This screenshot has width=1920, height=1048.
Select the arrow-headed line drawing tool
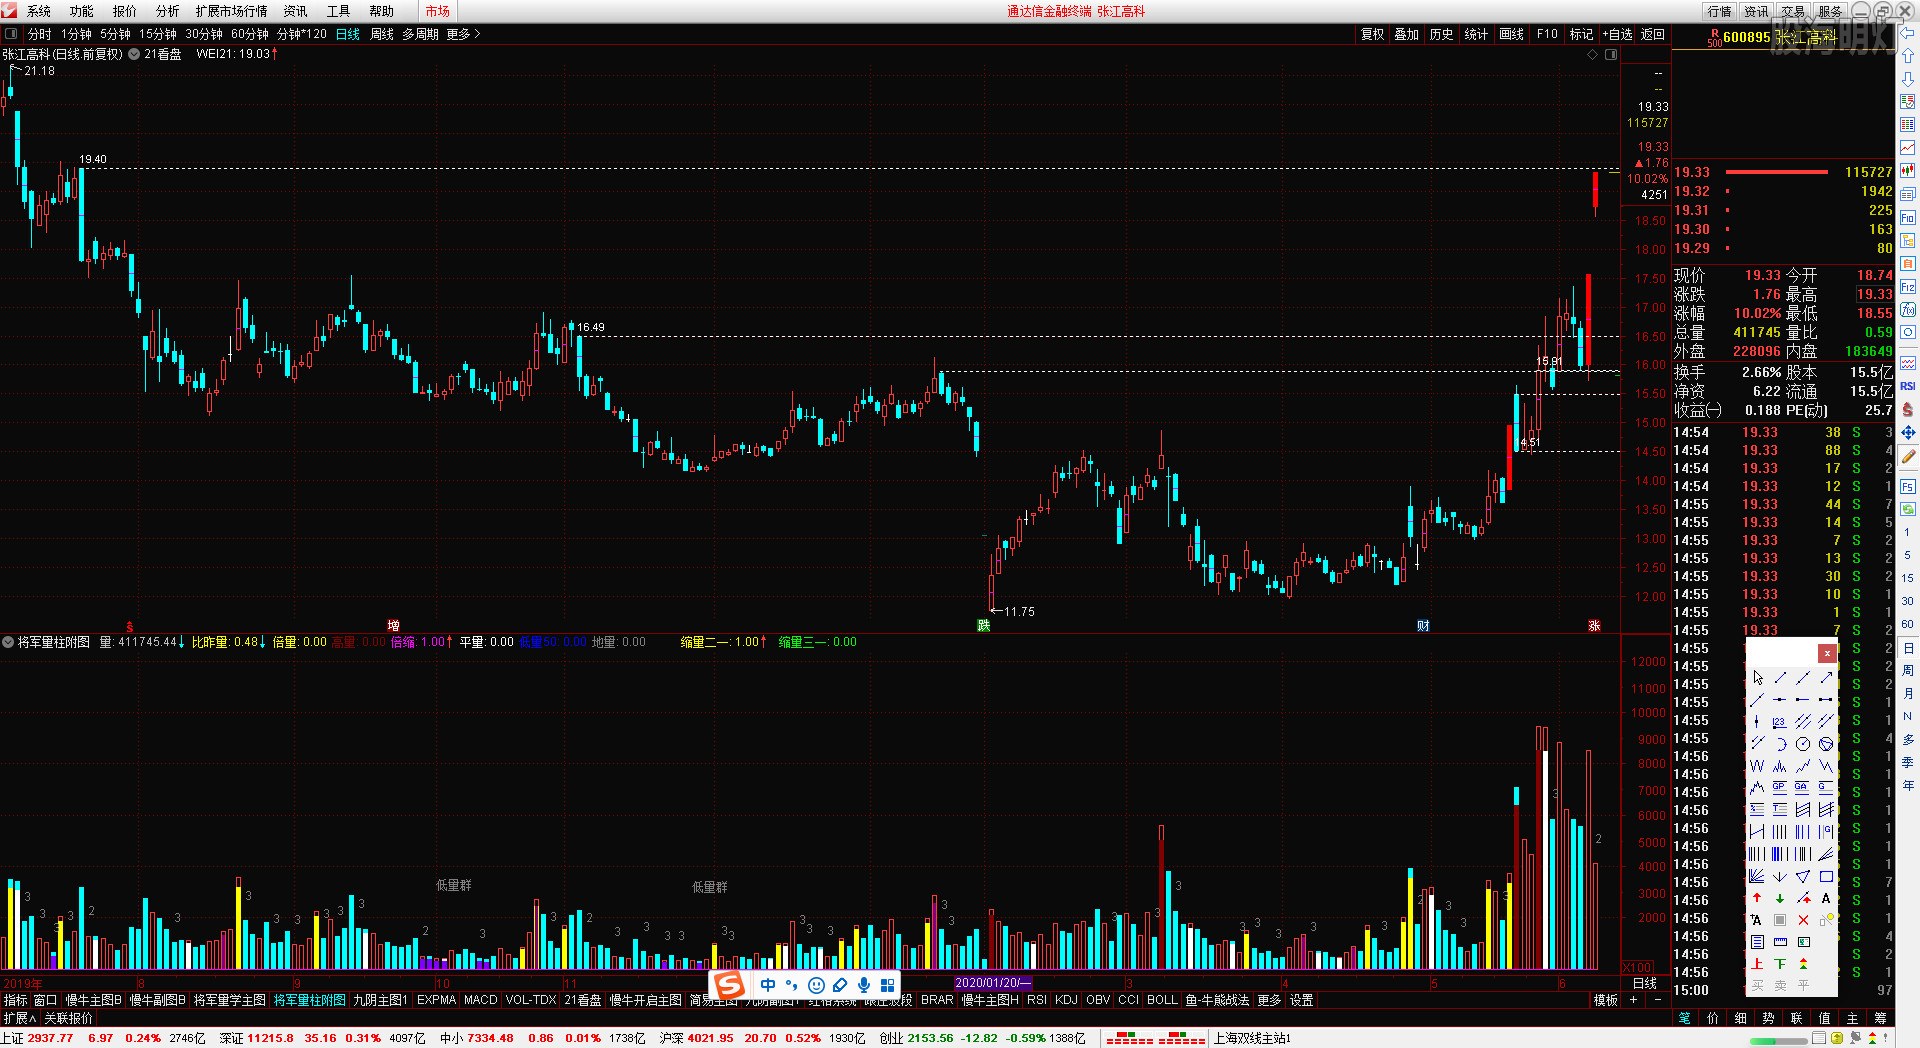click(1826, 678)
